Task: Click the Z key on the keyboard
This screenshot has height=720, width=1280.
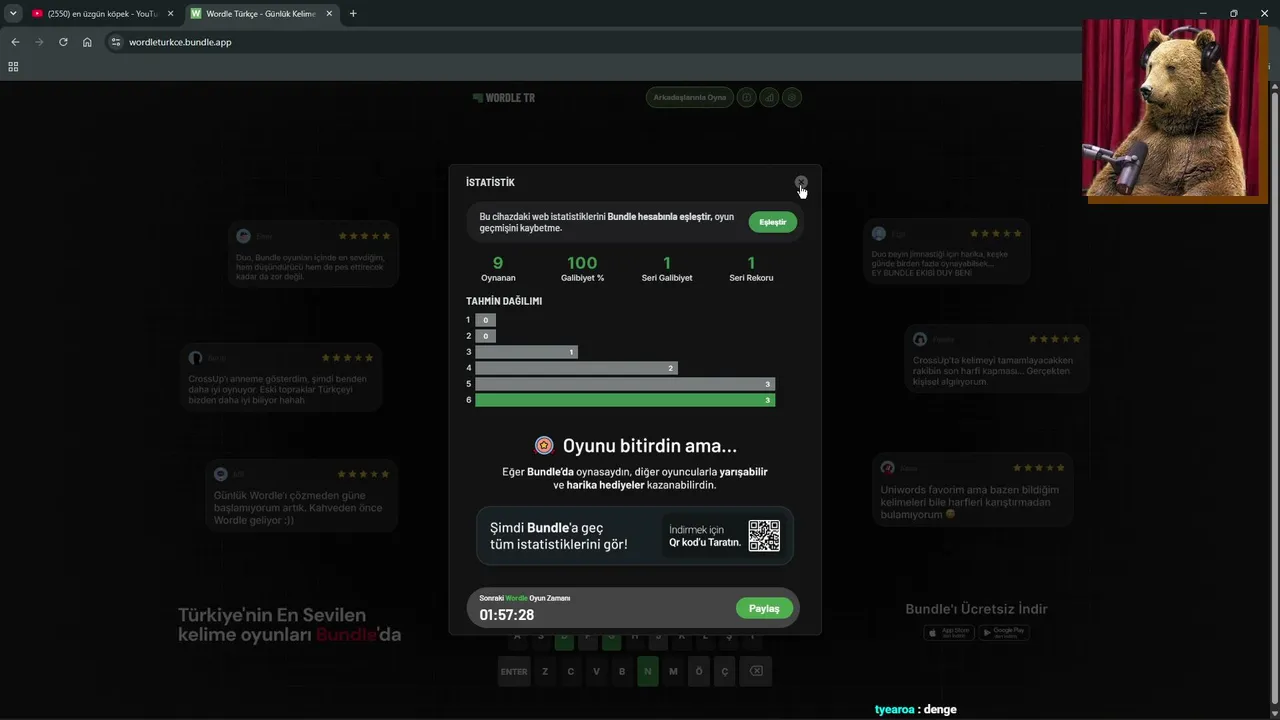Action: click(545, 671)
